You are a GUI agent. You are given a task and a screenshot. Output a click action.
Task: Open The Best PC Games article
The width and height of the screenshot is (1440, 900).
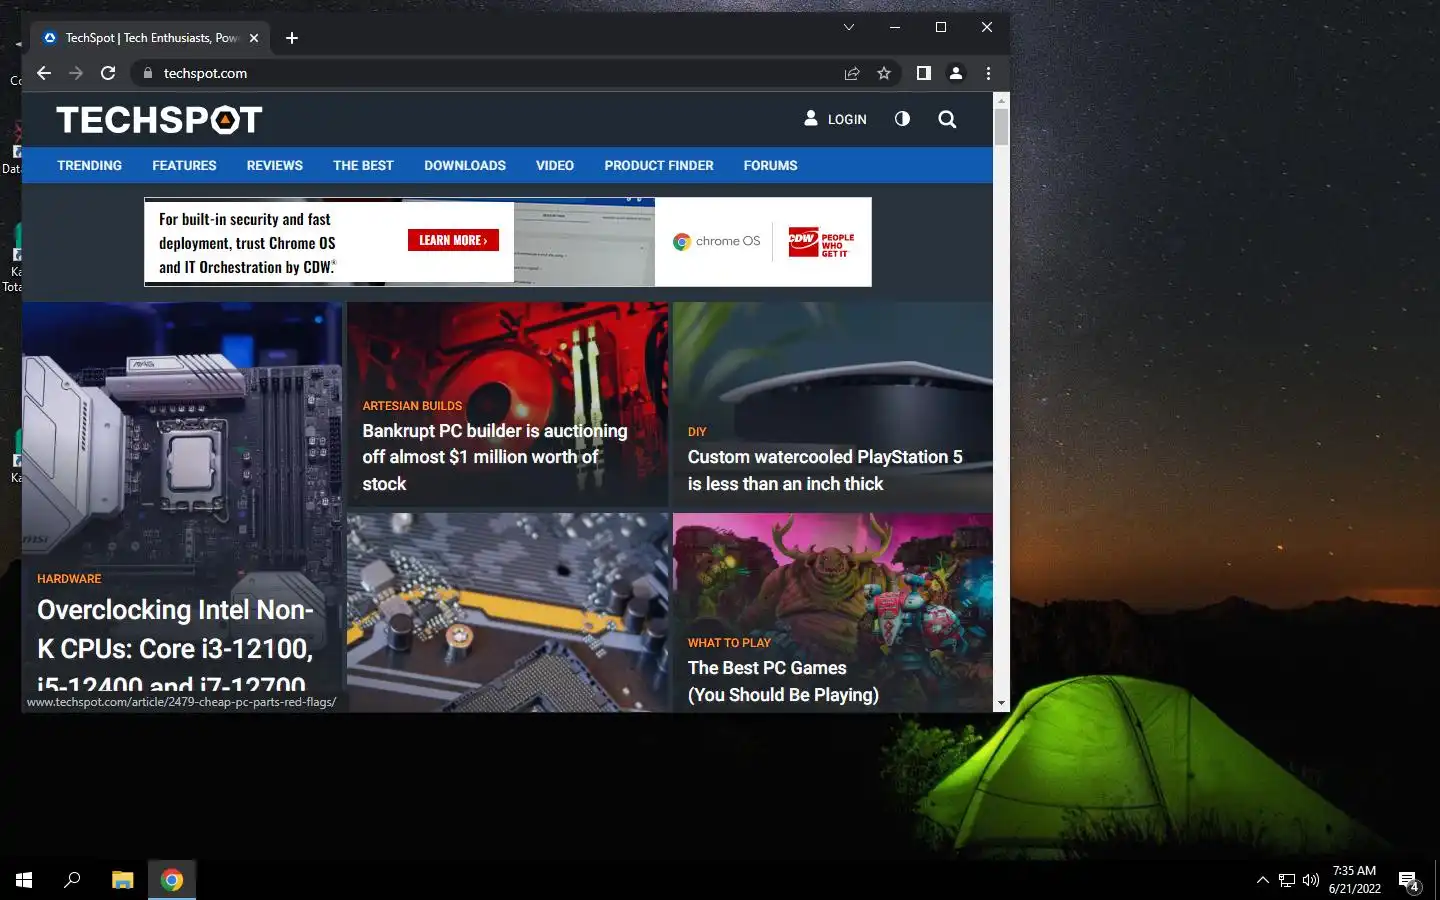783,681
